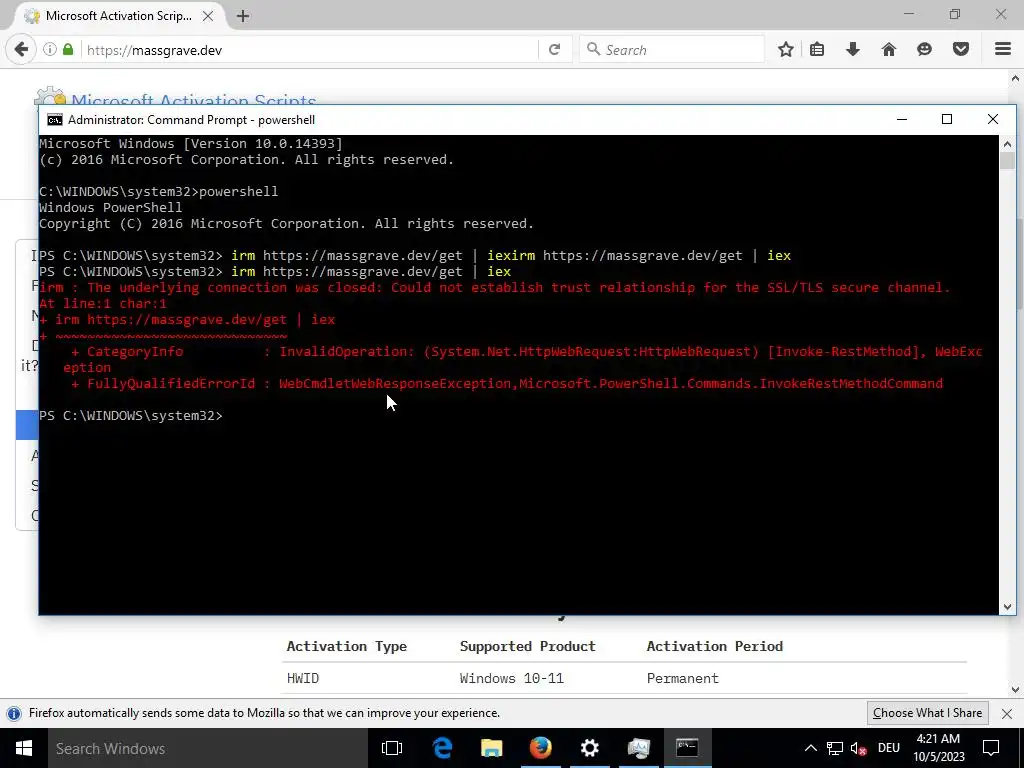The height and width of the screenshot is (768, 1024).
Task: Switch to Firefox taskbar icon
Action: pyautogui.click(x=540, y=748)
